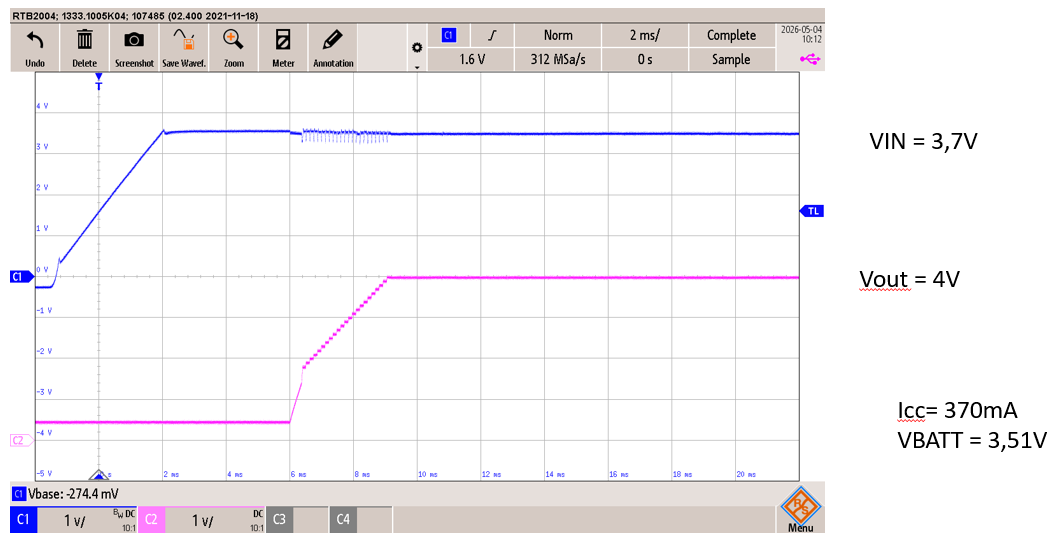1052x540 pixels.
Task: Open sample rate 312 MSa/s field
Action: [x=558, y=59]
